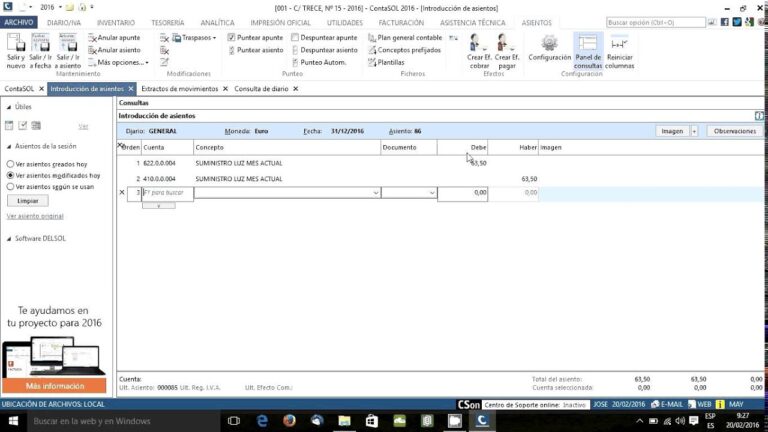The width and height of the screenshot is (768, 432).
Task: Toggle the Panel de consultas
Action: [x=588, y=50]
